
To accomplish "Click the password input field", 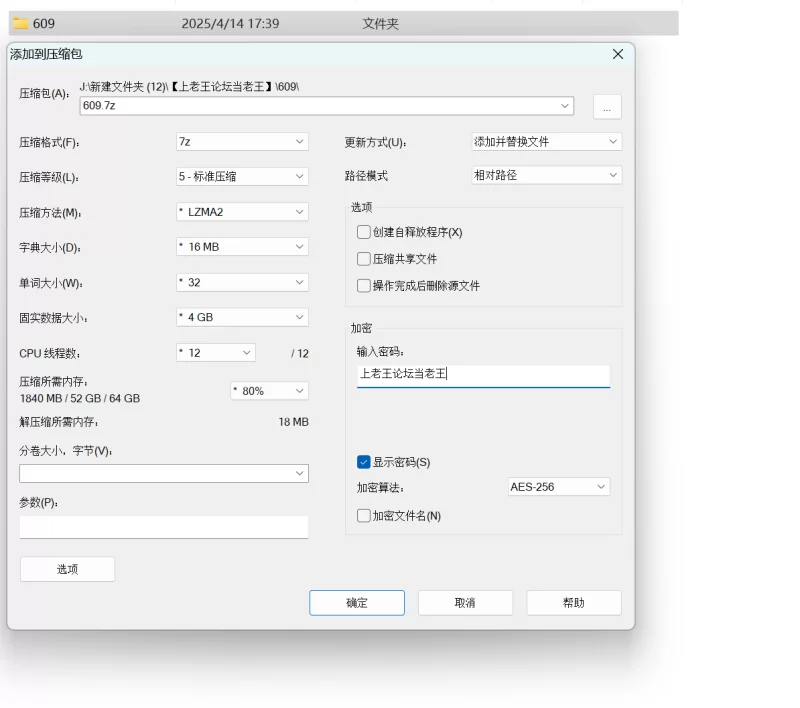I will (x=483, y=375).
